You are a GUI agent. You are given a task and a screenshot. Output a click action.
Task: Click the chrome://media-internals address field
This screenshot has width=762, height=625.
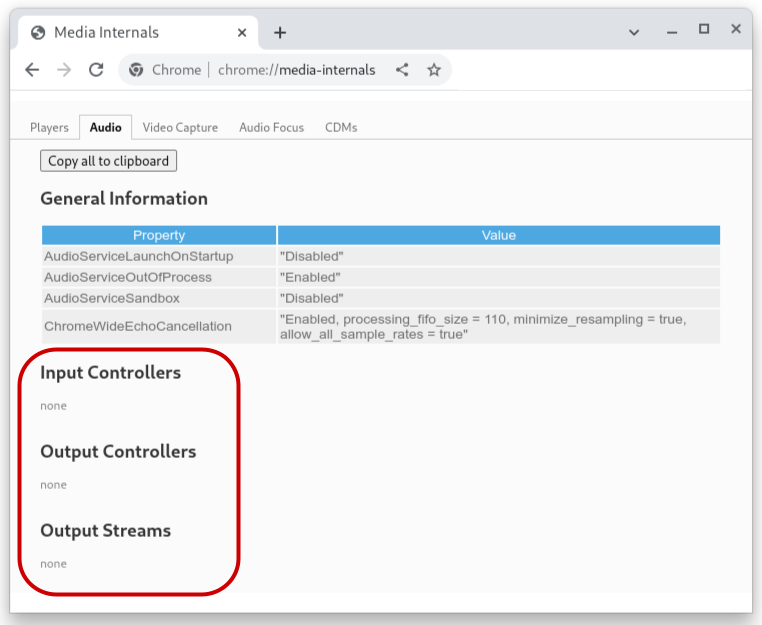[297, 70]
